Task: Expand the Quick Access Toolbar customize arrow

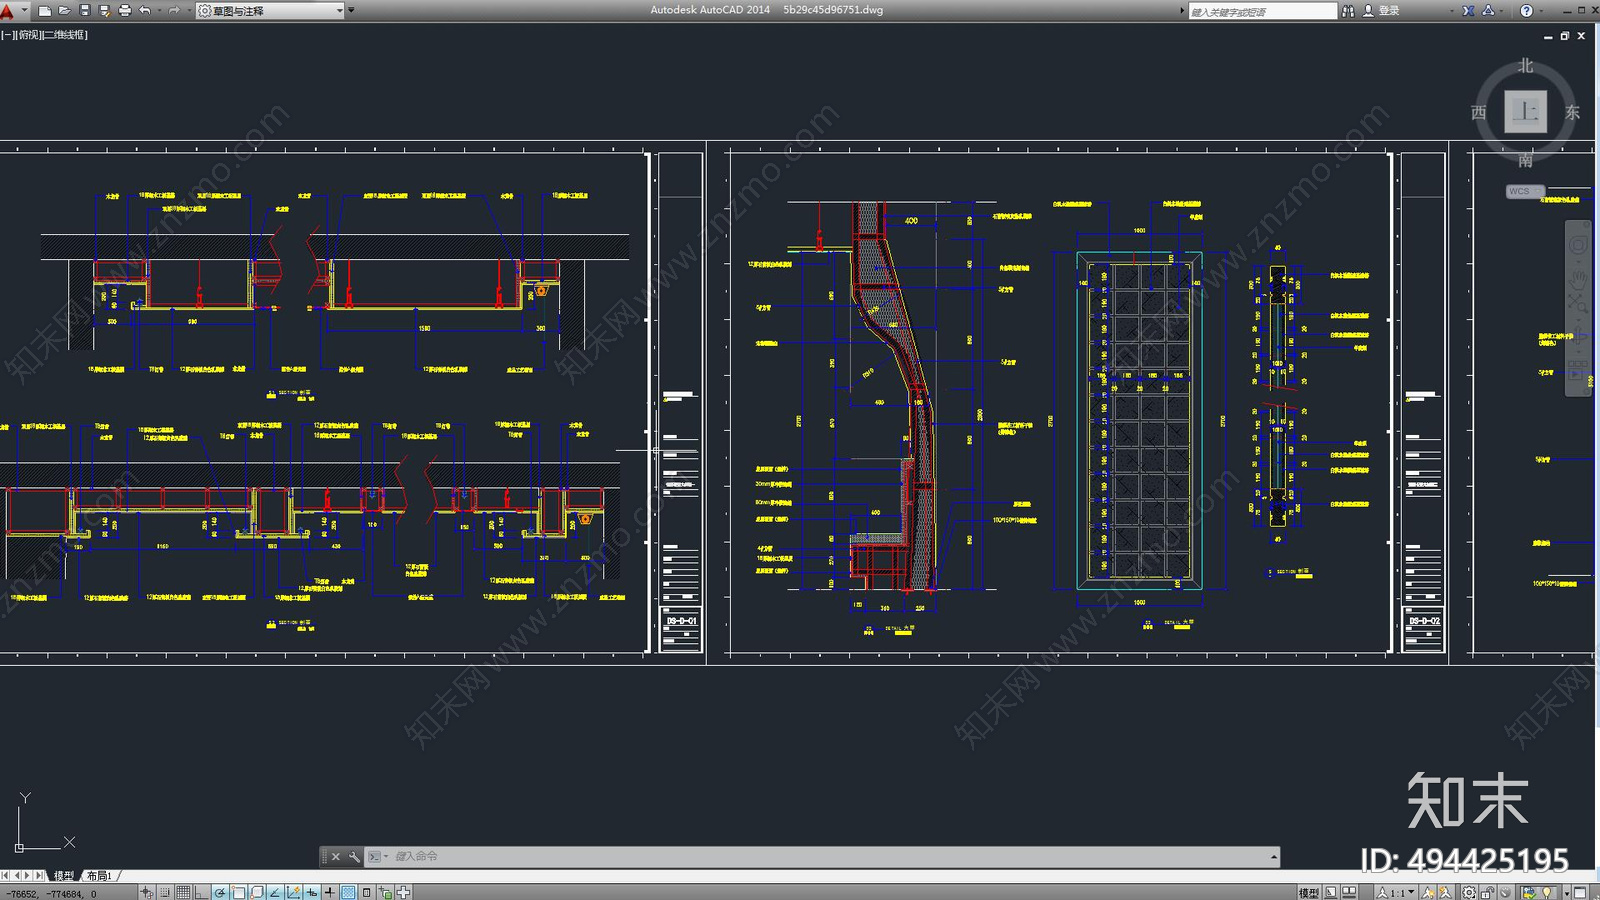Action: pos(351,11)
